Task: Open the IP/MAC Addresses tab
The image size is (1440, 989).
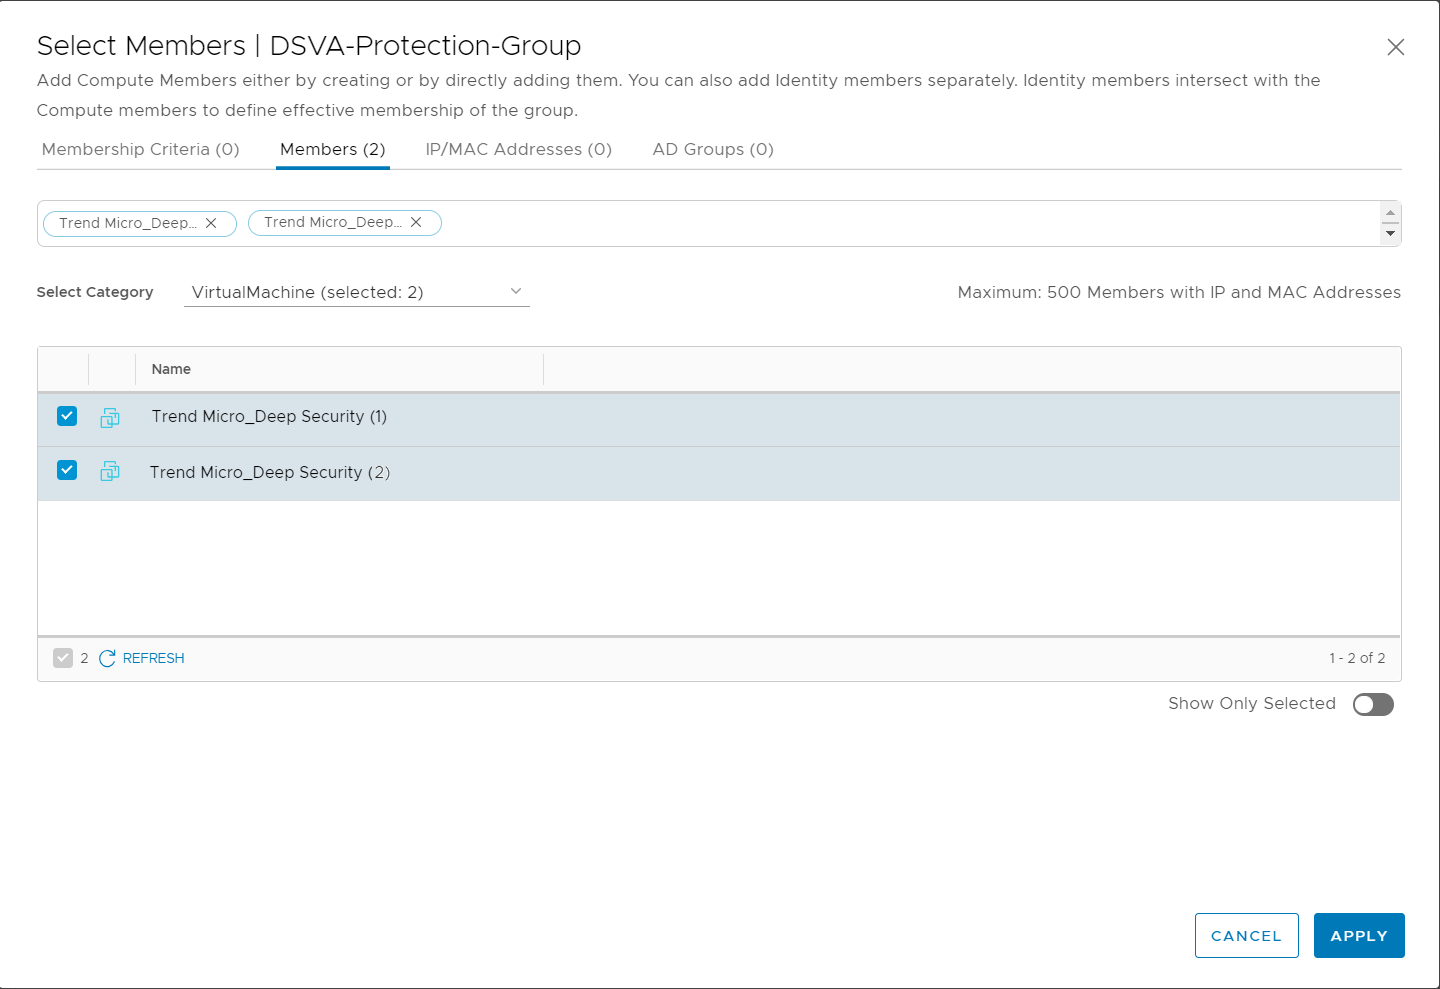Action: (x=518, y=149)
